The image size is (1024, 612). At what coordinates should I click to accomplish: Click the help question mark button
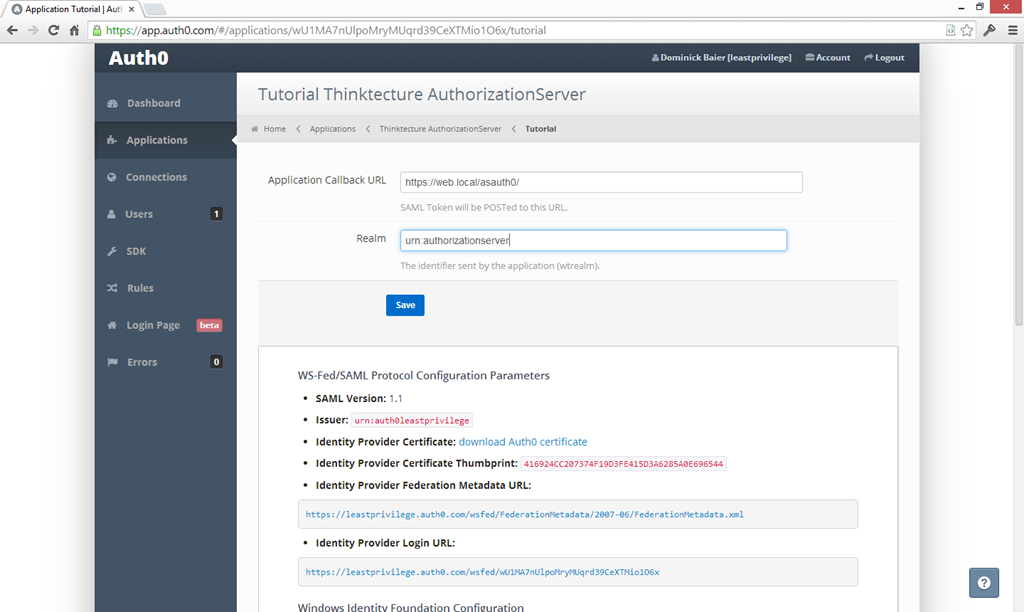(x=984, y=582)
